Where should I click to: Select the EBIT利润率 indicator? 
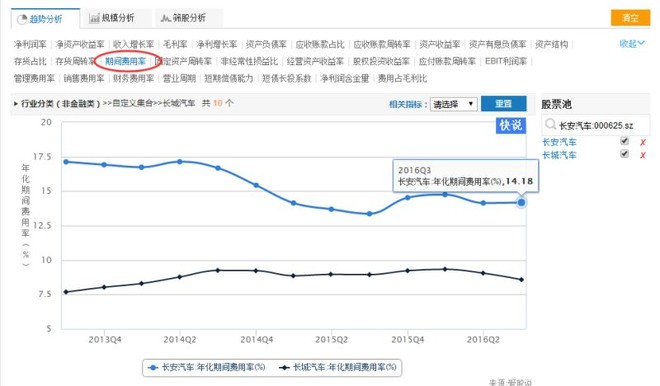tap(506, 61)
